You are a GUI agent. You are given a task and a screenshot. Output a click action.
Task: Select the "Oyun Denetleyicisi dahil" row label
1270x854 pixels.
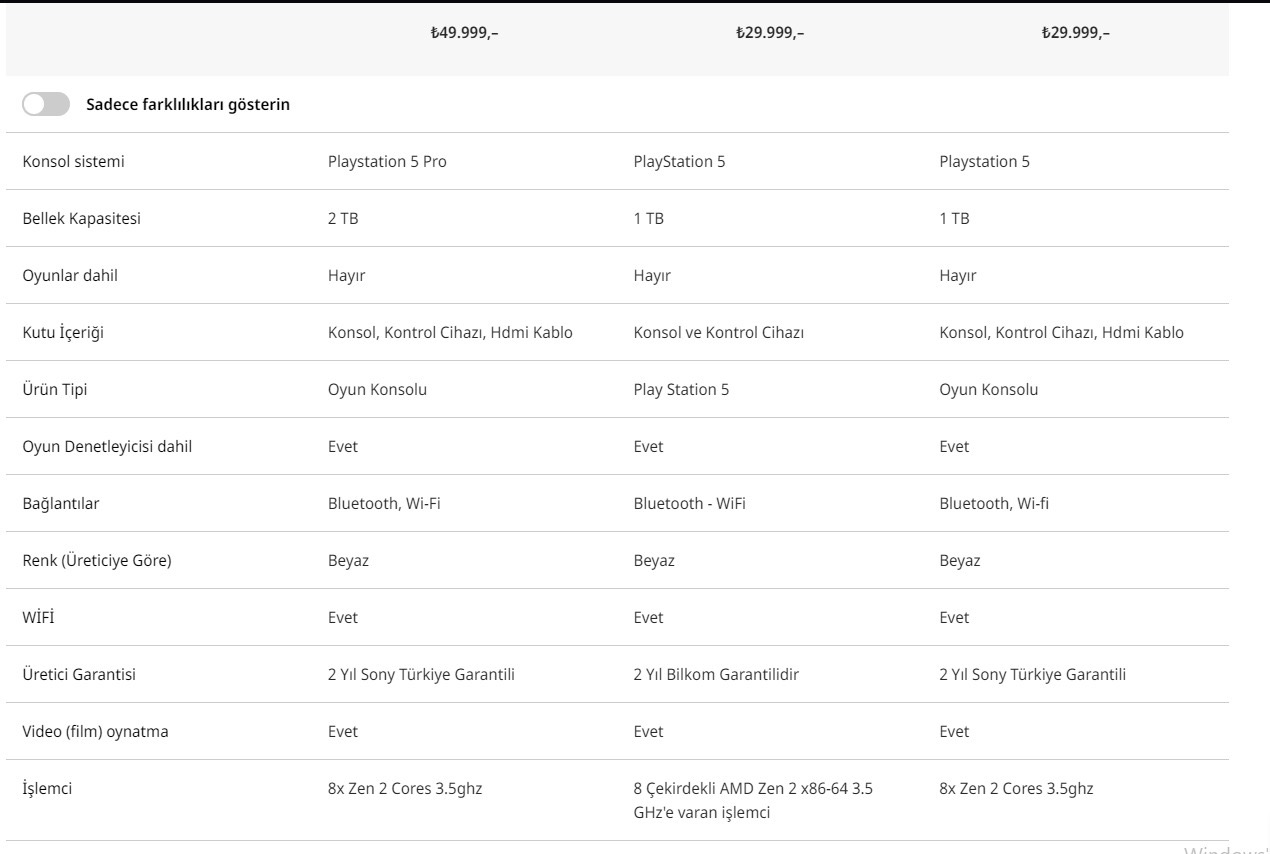pyautogui.click(x=107, y=447)
